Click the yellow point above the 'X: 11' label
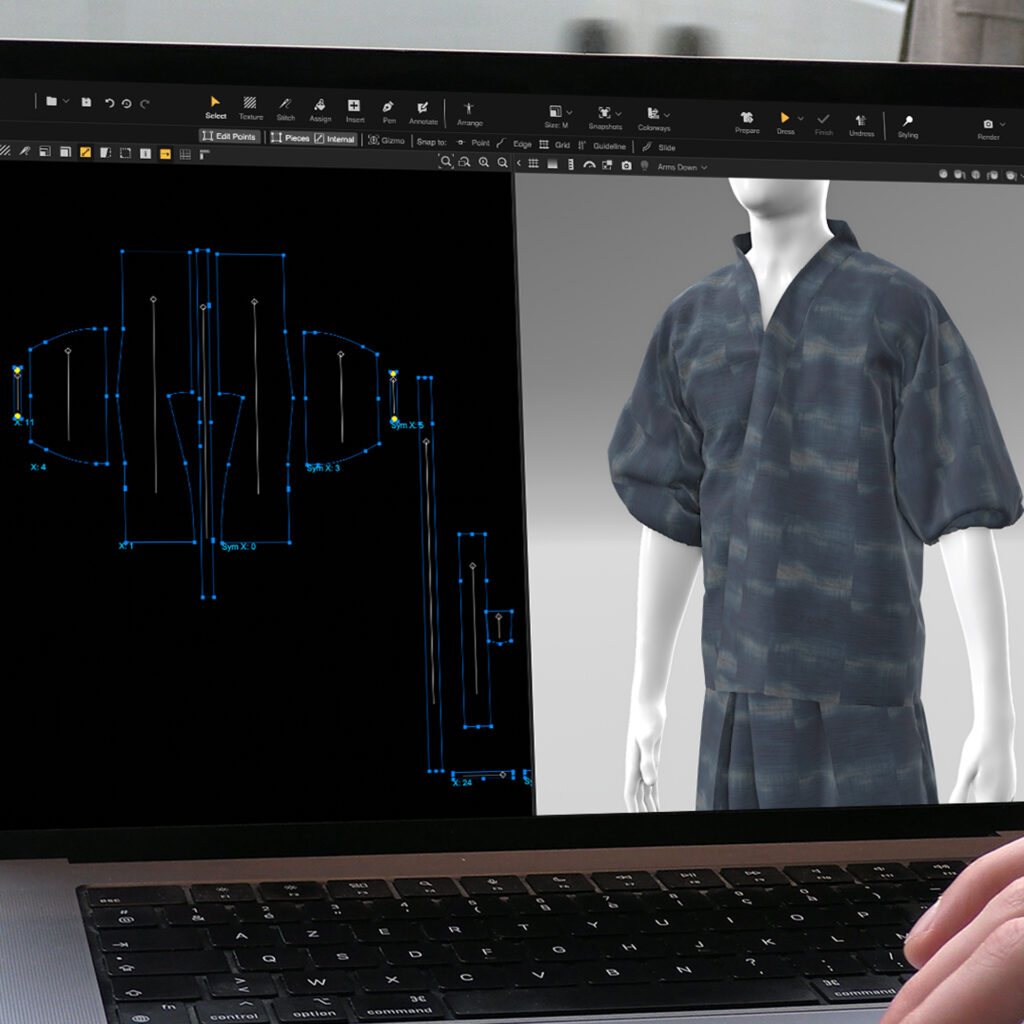 coord(18,417)
